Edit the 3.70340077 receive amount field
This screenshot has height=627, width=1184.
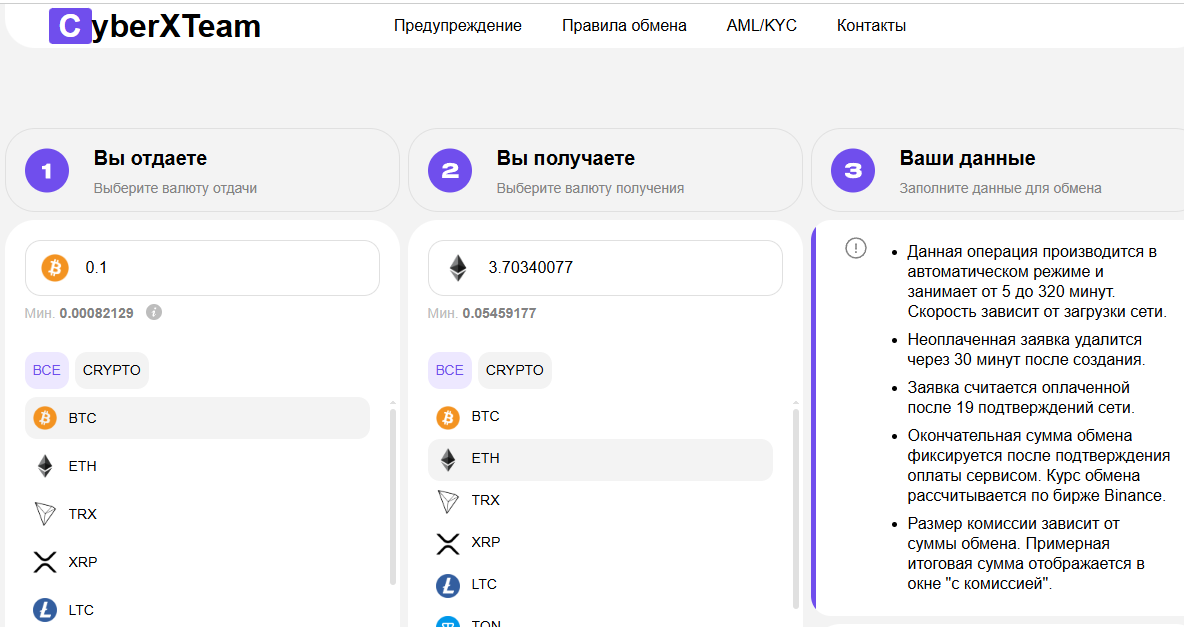(x=606, y=267)
